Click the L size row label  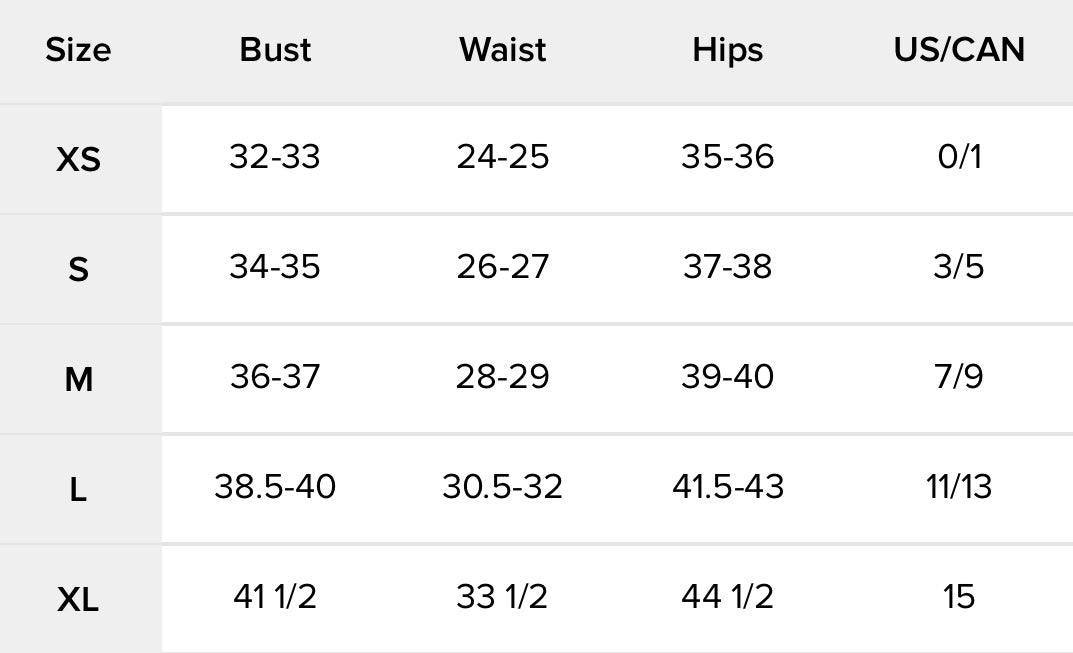tap(78, 489)
